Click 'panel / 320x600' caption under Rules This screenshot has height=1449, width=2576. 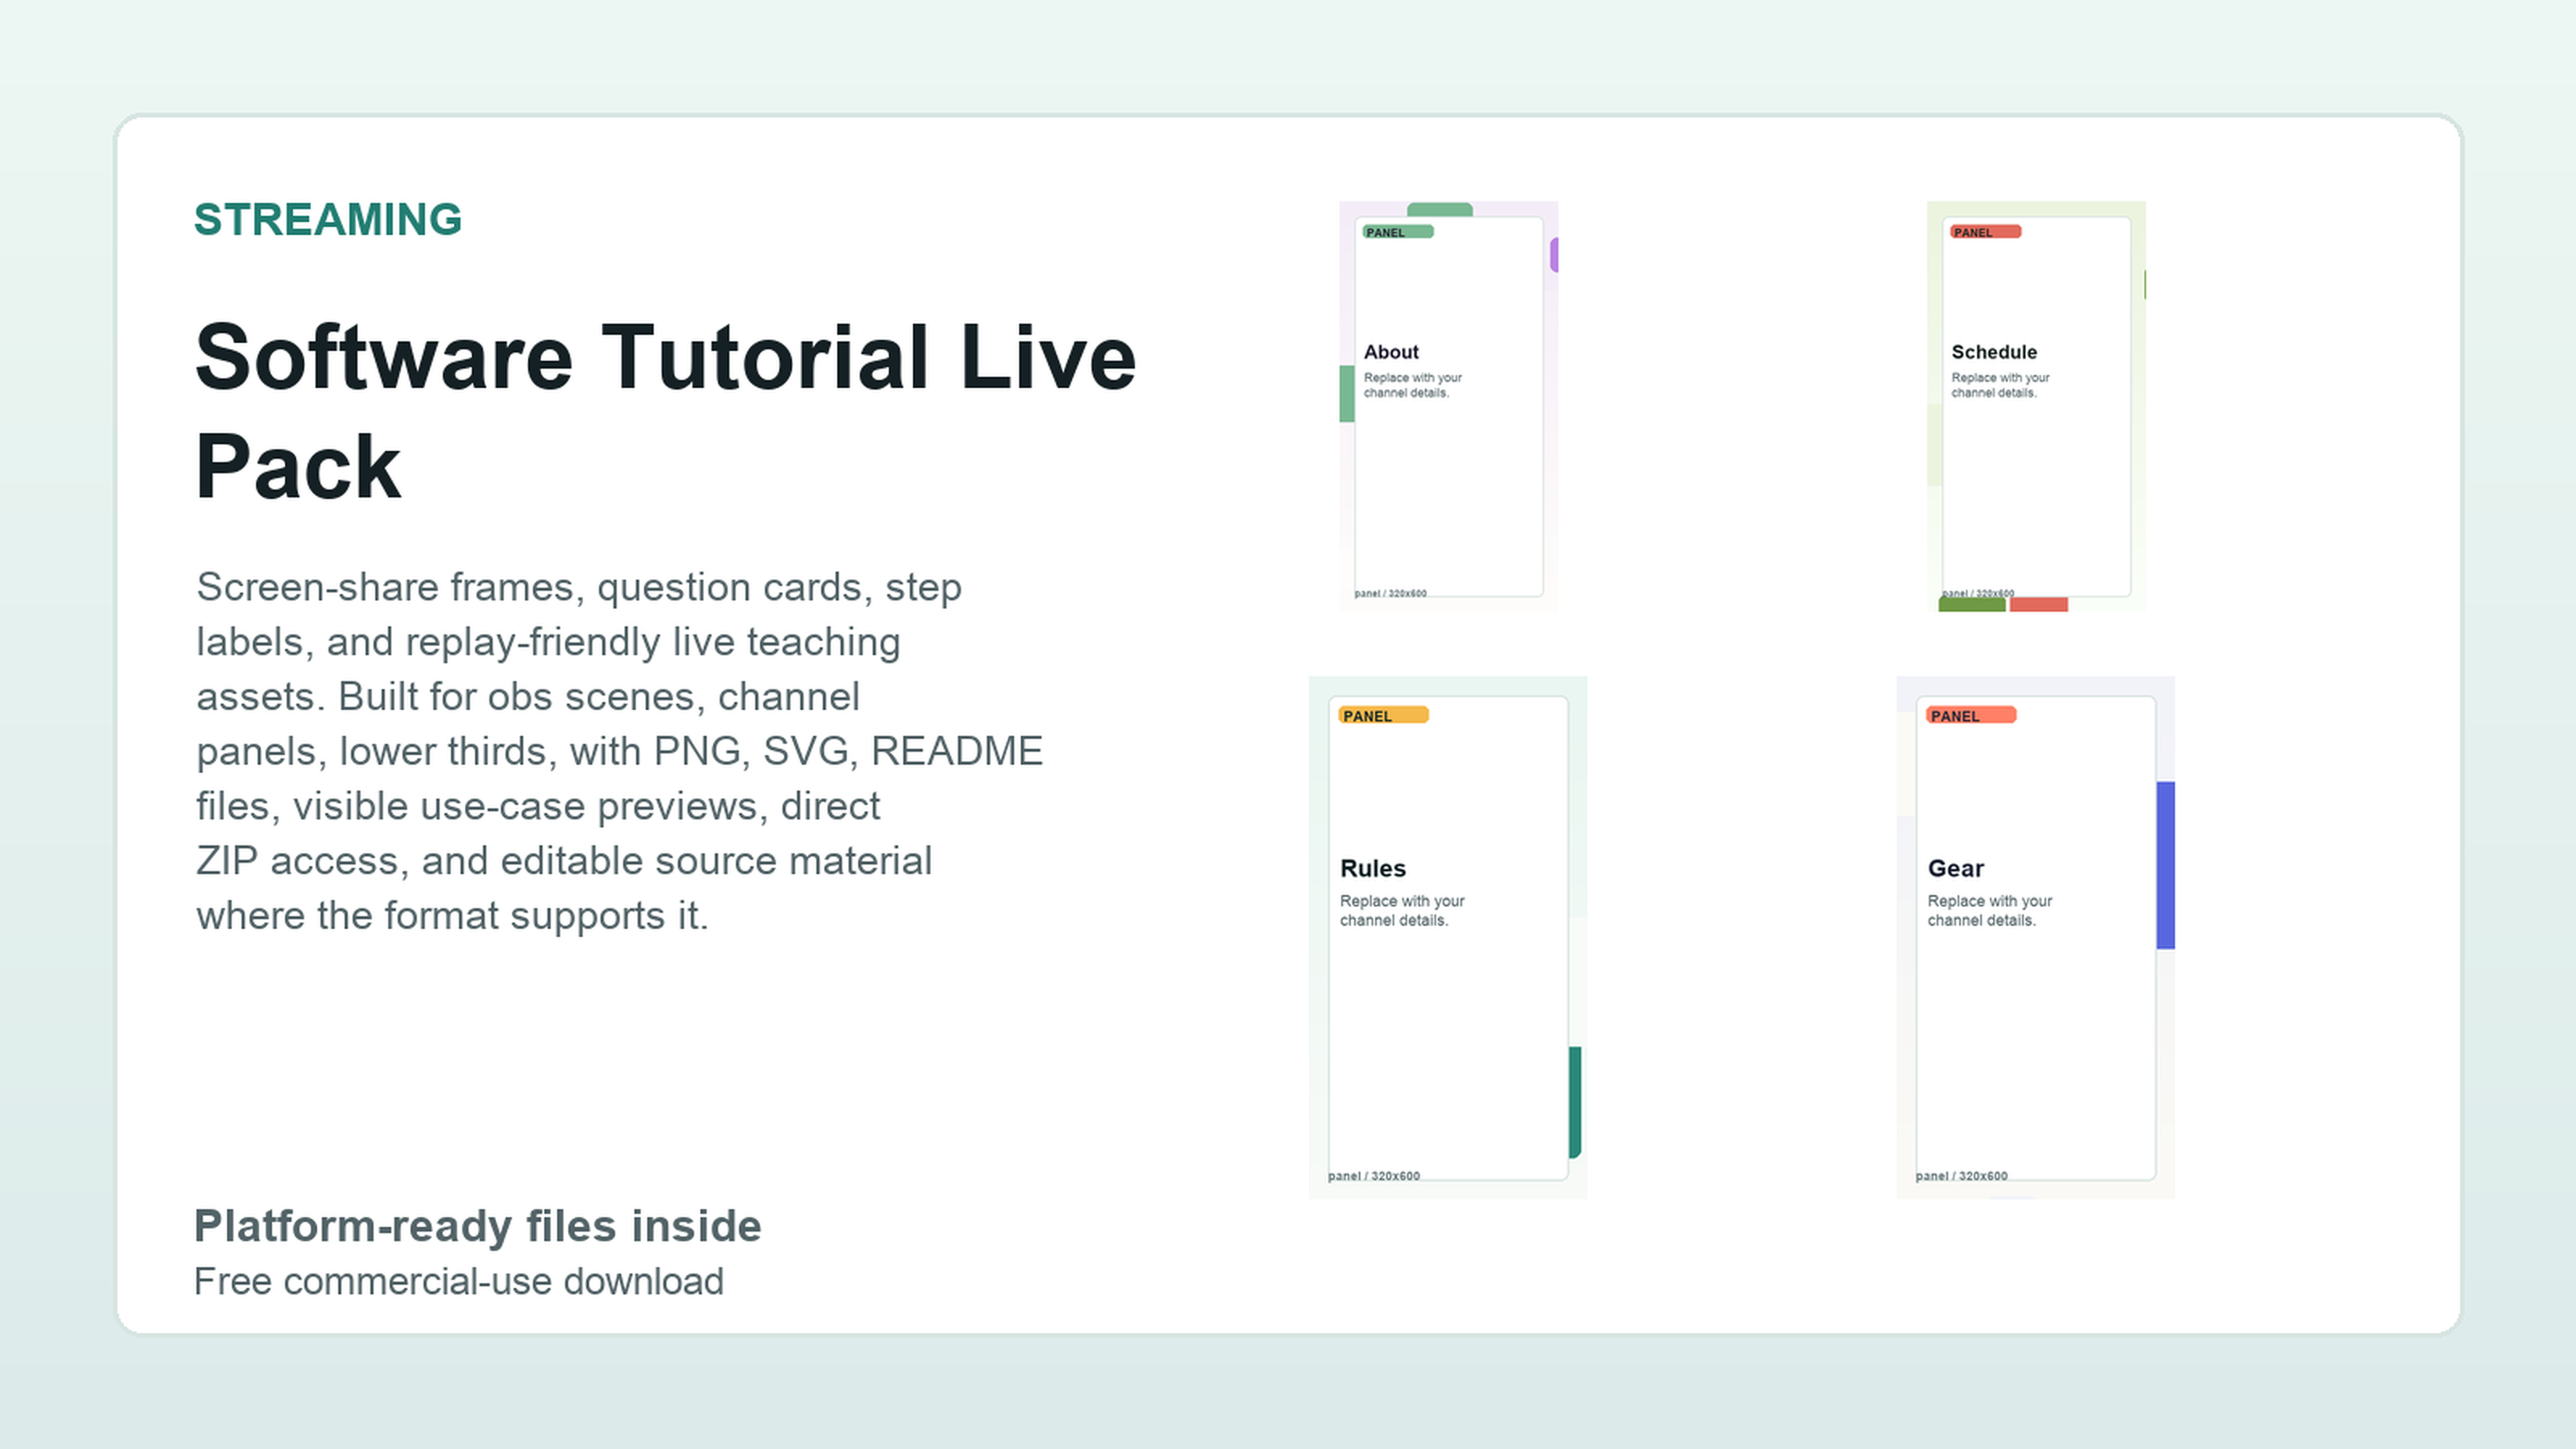pos(1374,1176)
